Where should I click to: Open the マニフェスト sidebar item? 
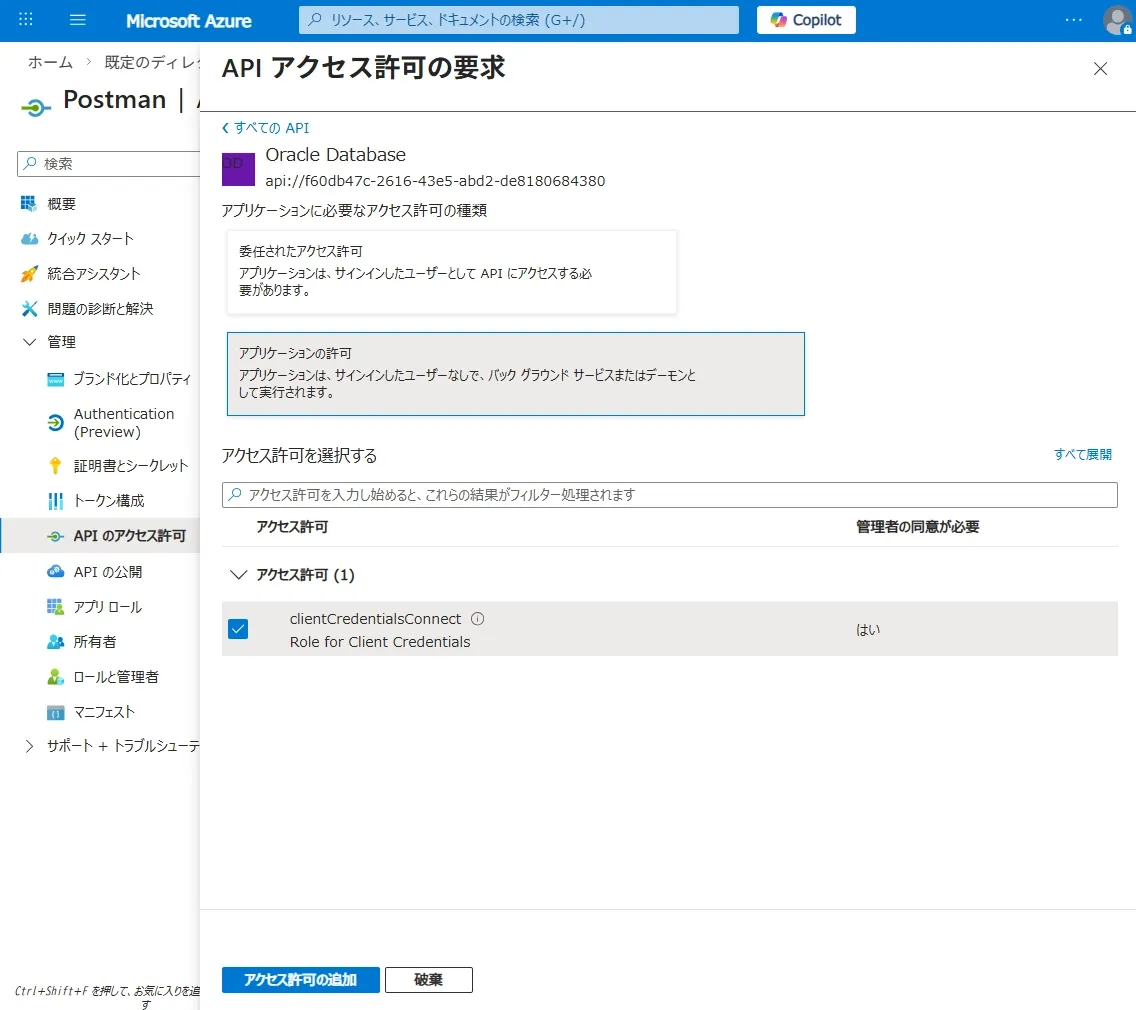tap(103, 712)
